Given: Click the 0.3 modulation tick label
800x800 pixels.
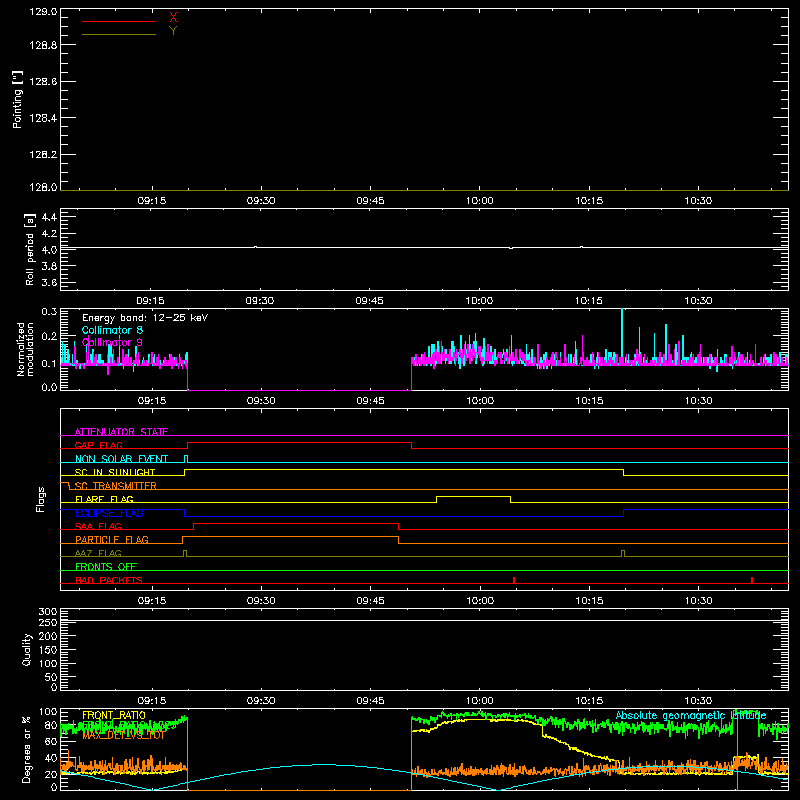Looking at the screenshot, I should click(49, 312).
